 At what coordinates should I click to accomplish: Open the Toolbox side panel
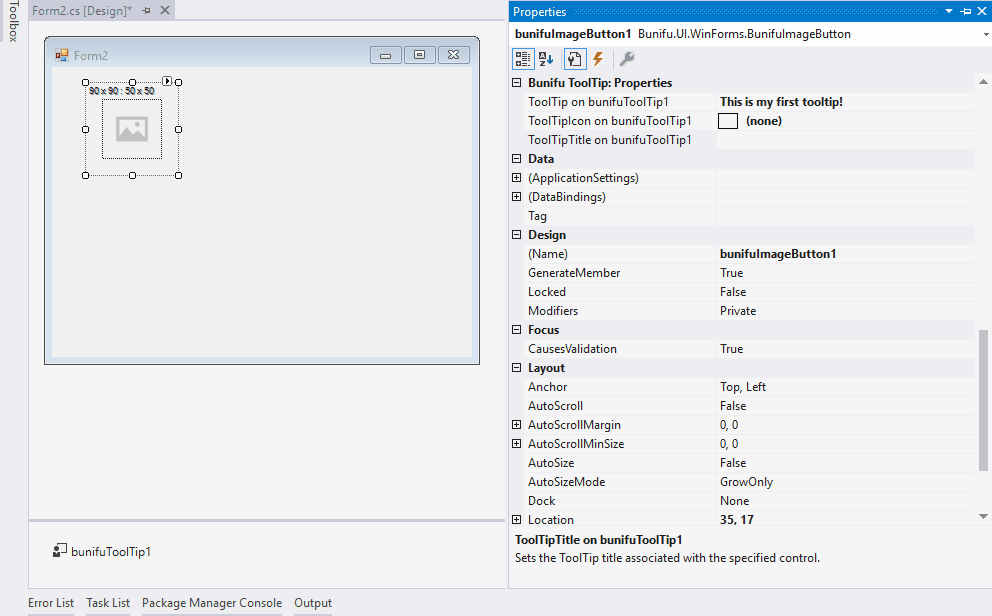pos(13,22)
